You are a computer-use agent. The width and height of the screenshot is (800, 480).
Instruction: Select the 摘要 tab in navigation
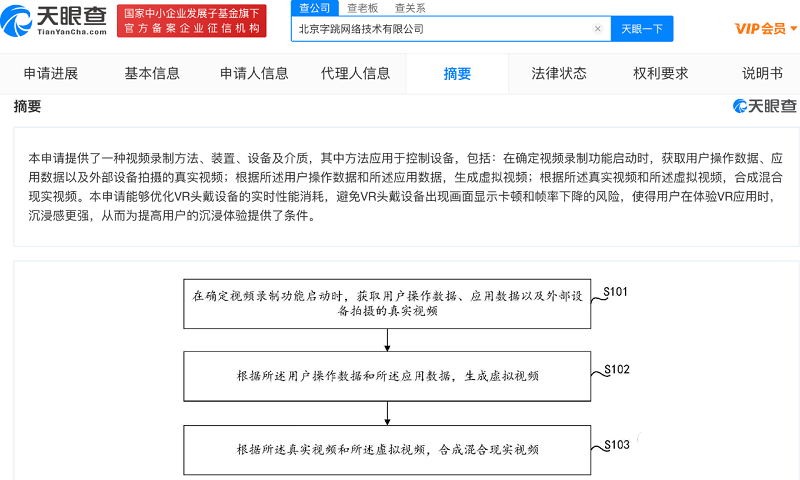tap(457, 73)
